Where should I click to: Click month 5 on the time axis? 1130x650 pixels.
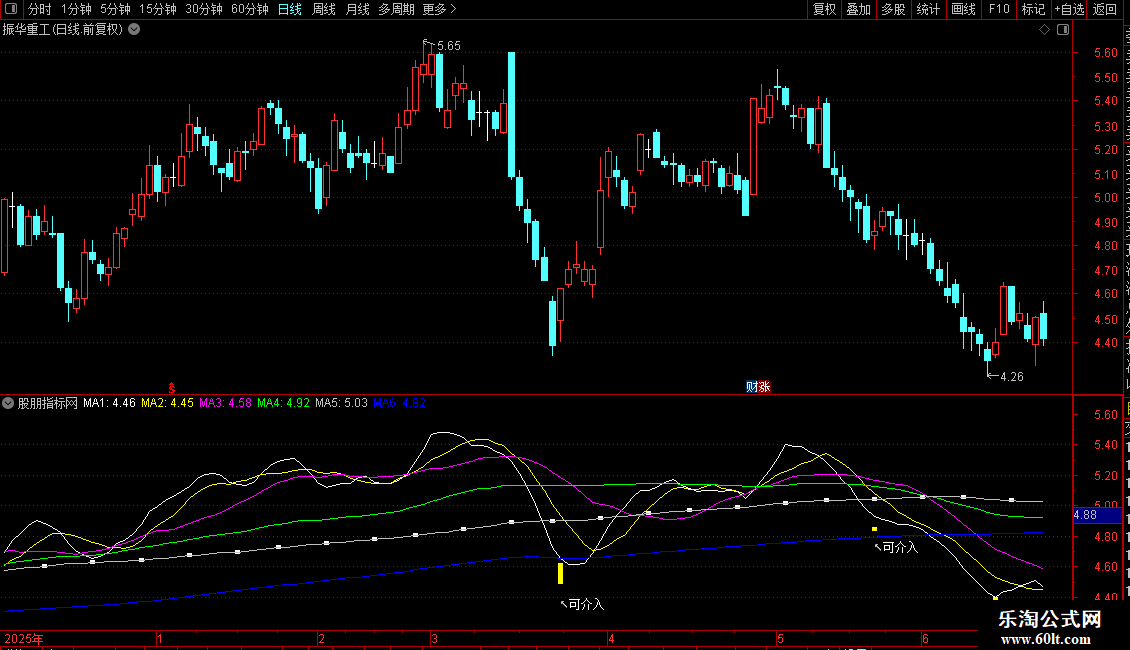click(x=780, y=638)
